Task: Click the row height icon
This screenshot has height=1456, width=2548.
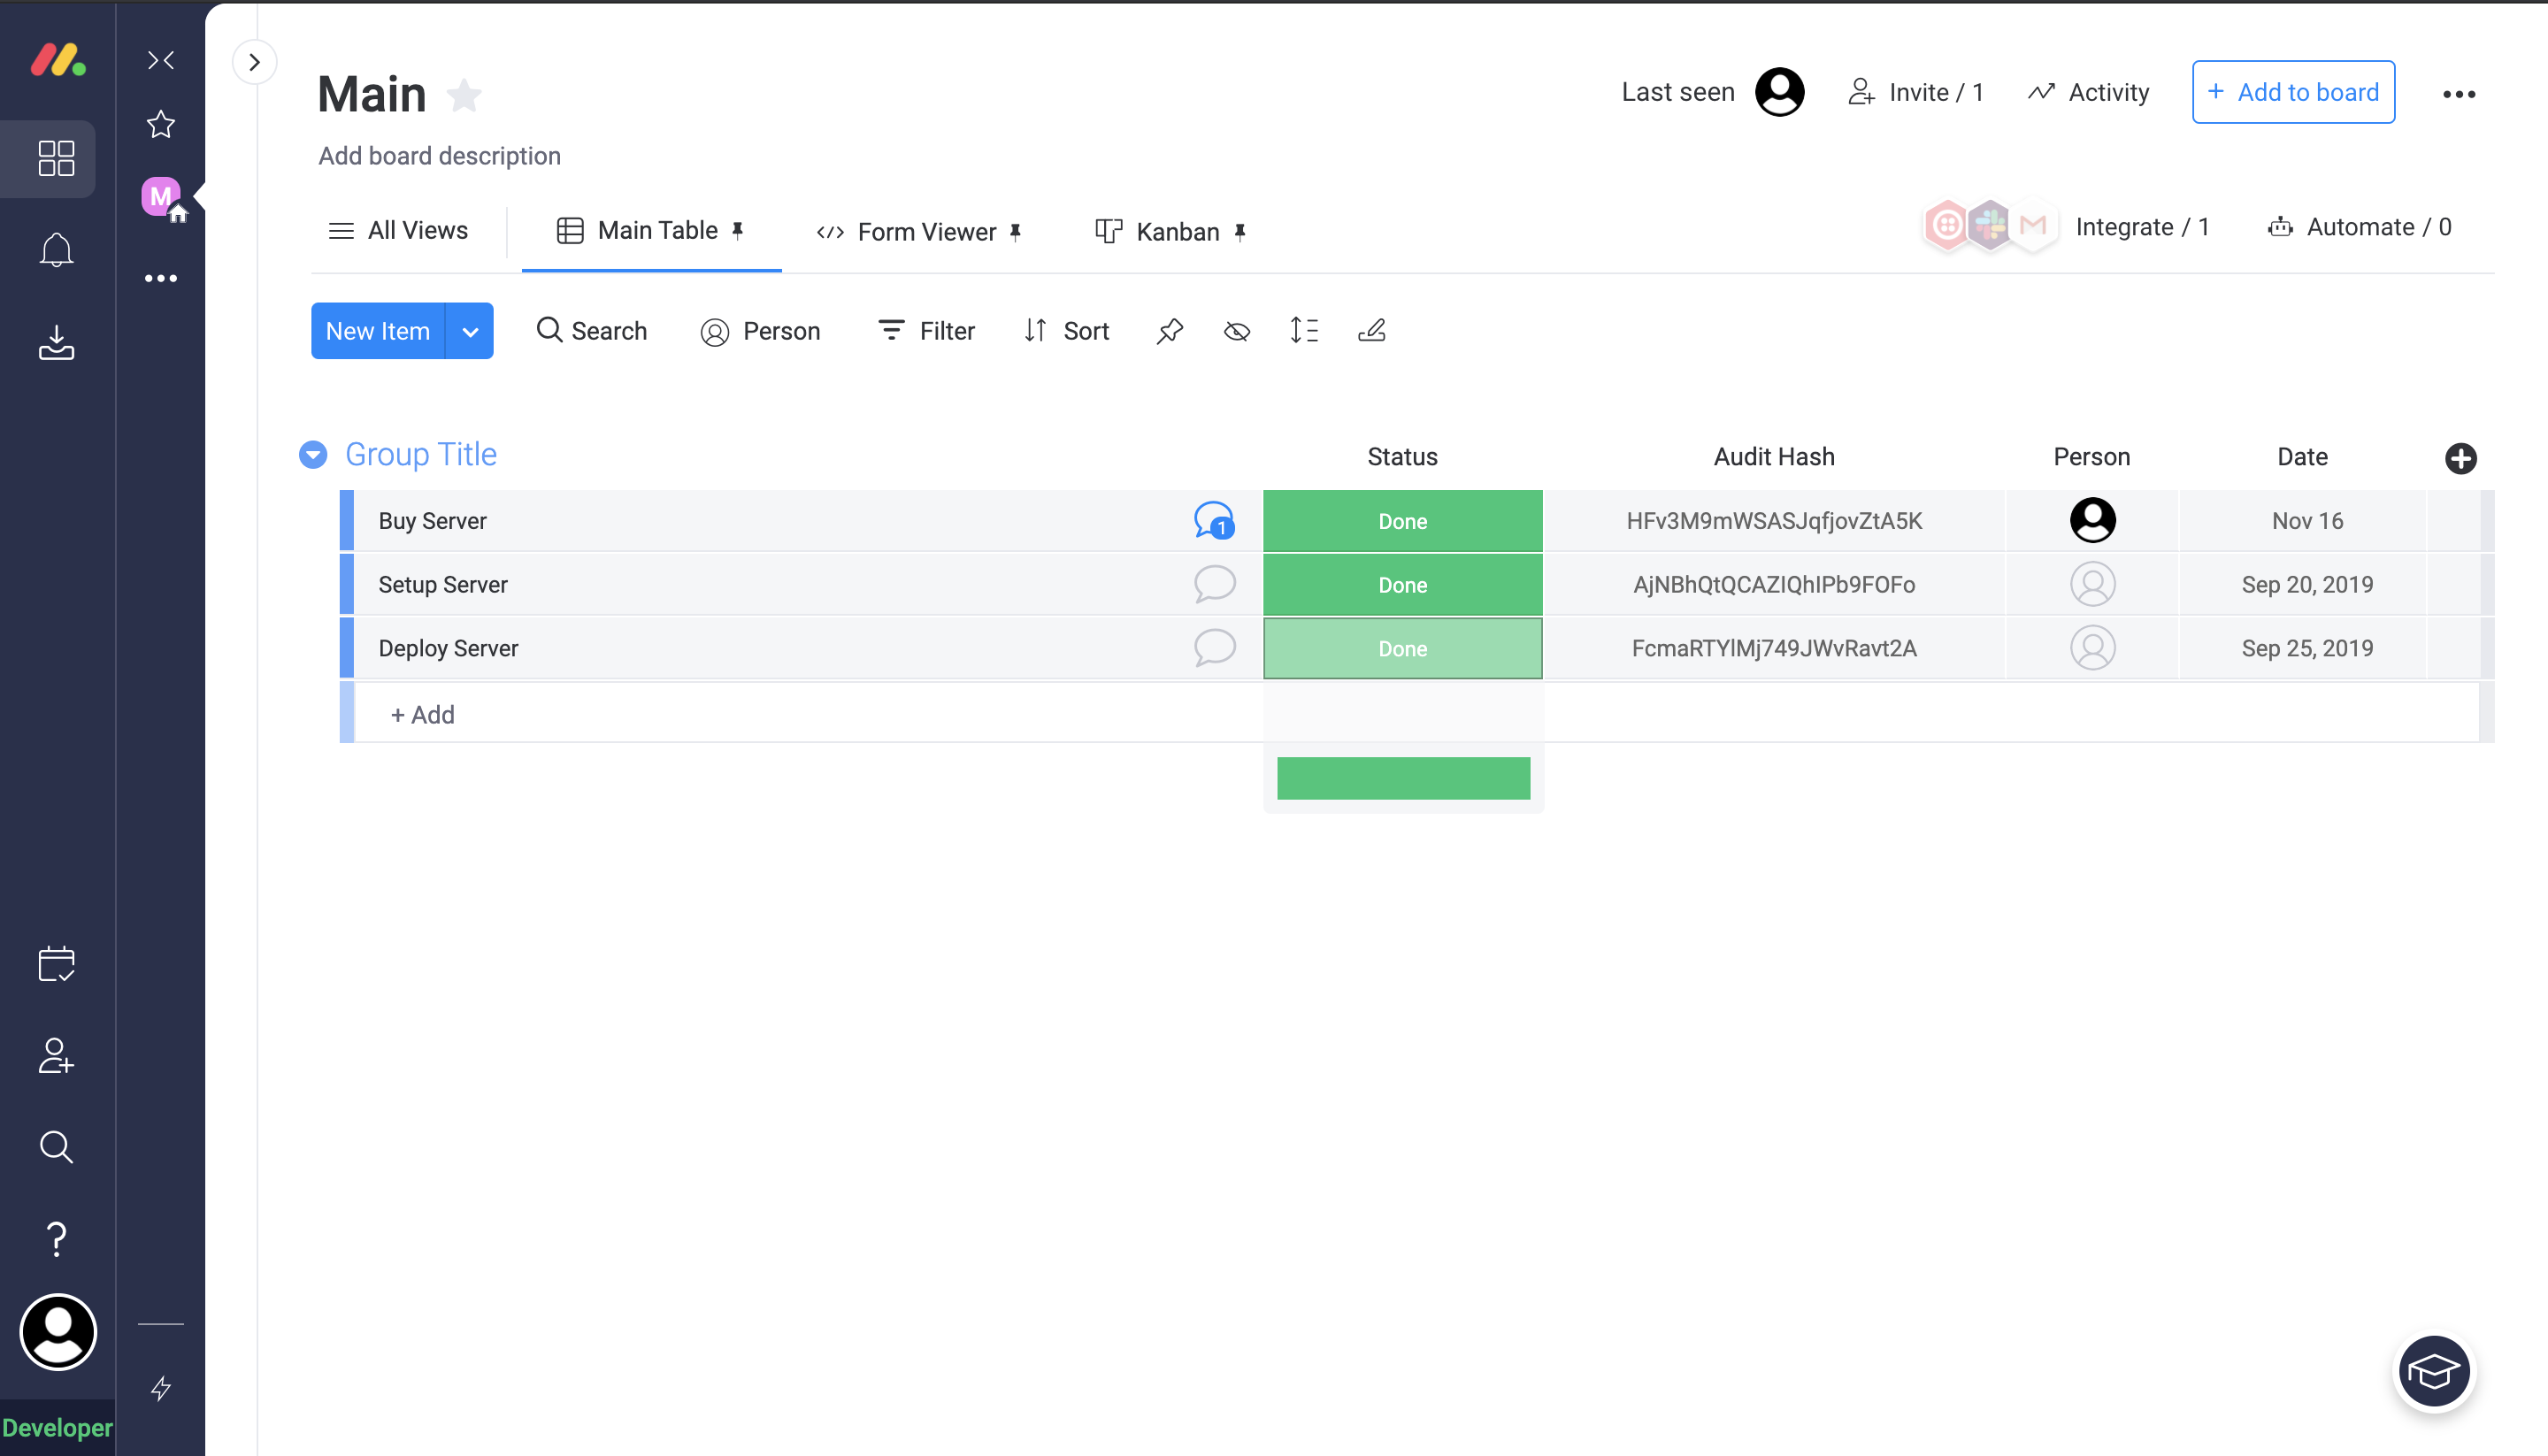Action: (1304, 331)
